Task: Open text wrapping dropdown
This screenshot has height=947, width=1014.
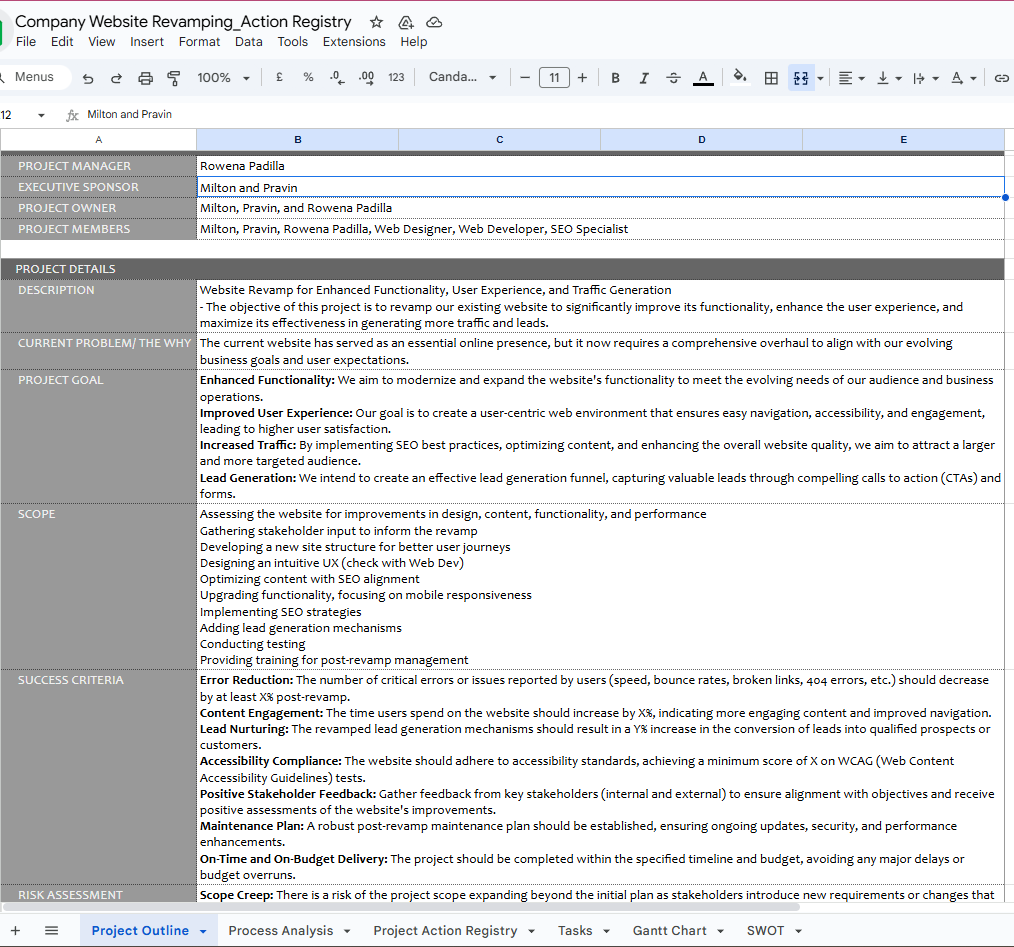Action: tap(925, 78)
